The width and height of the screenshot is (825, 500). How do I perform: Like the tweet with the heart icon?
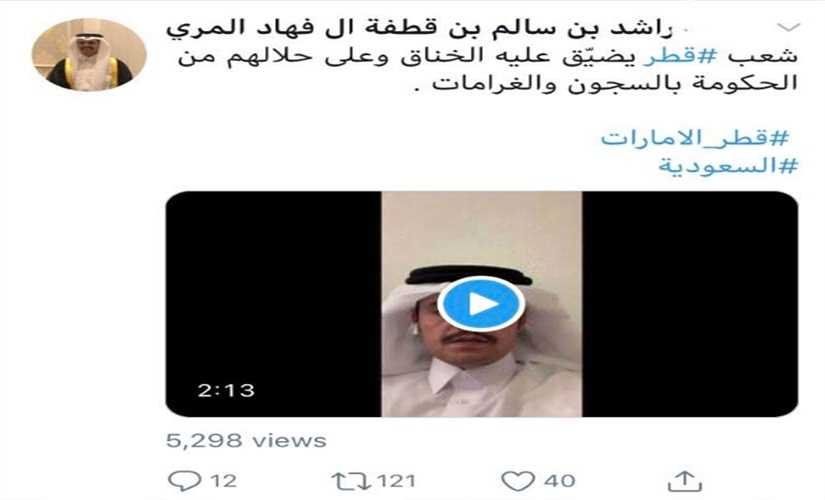click(518, 481)
